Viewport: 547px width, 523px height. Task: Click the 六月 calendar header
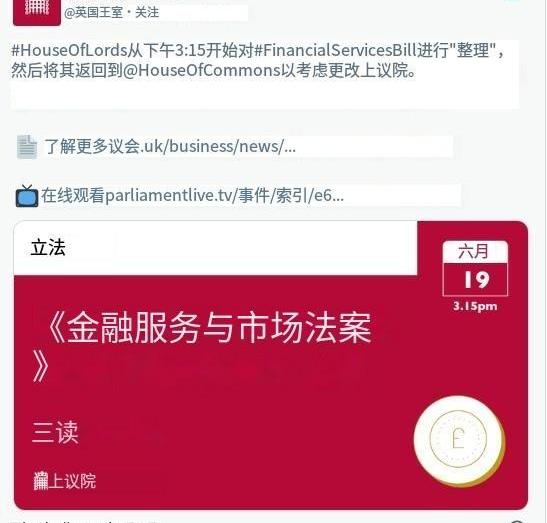point(475,252)
